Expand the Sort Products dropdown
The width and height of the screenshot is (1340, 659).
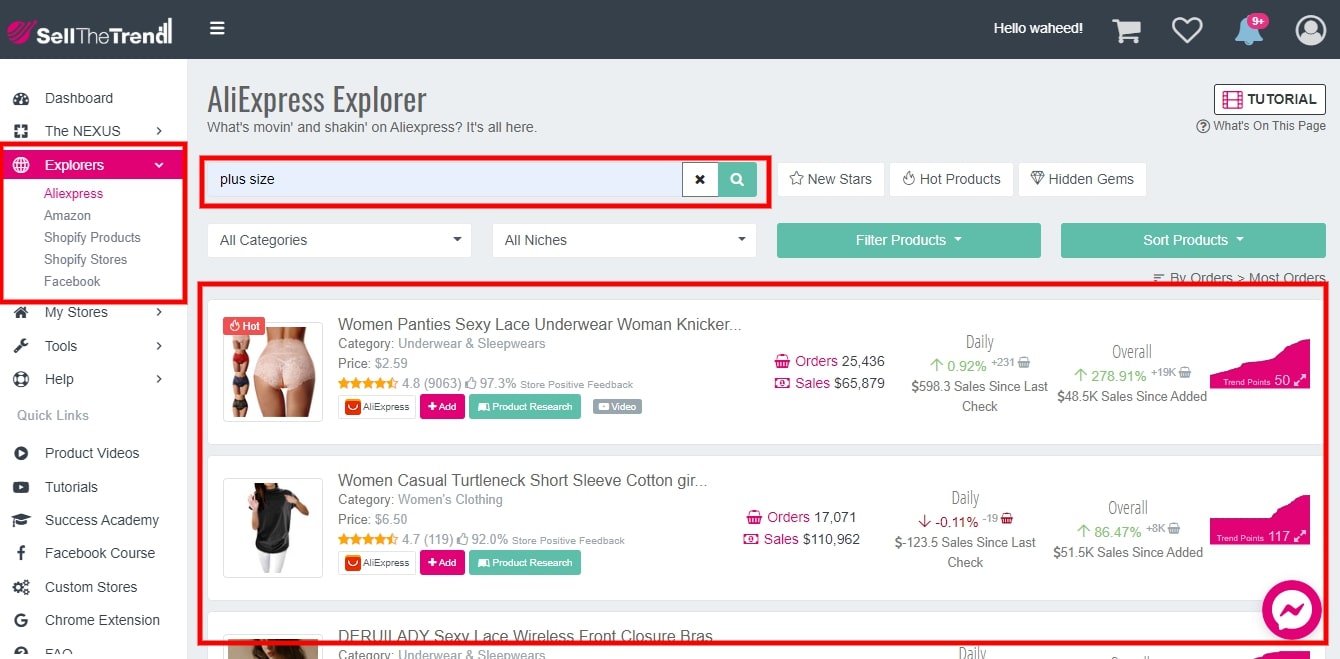(1192, 240)
